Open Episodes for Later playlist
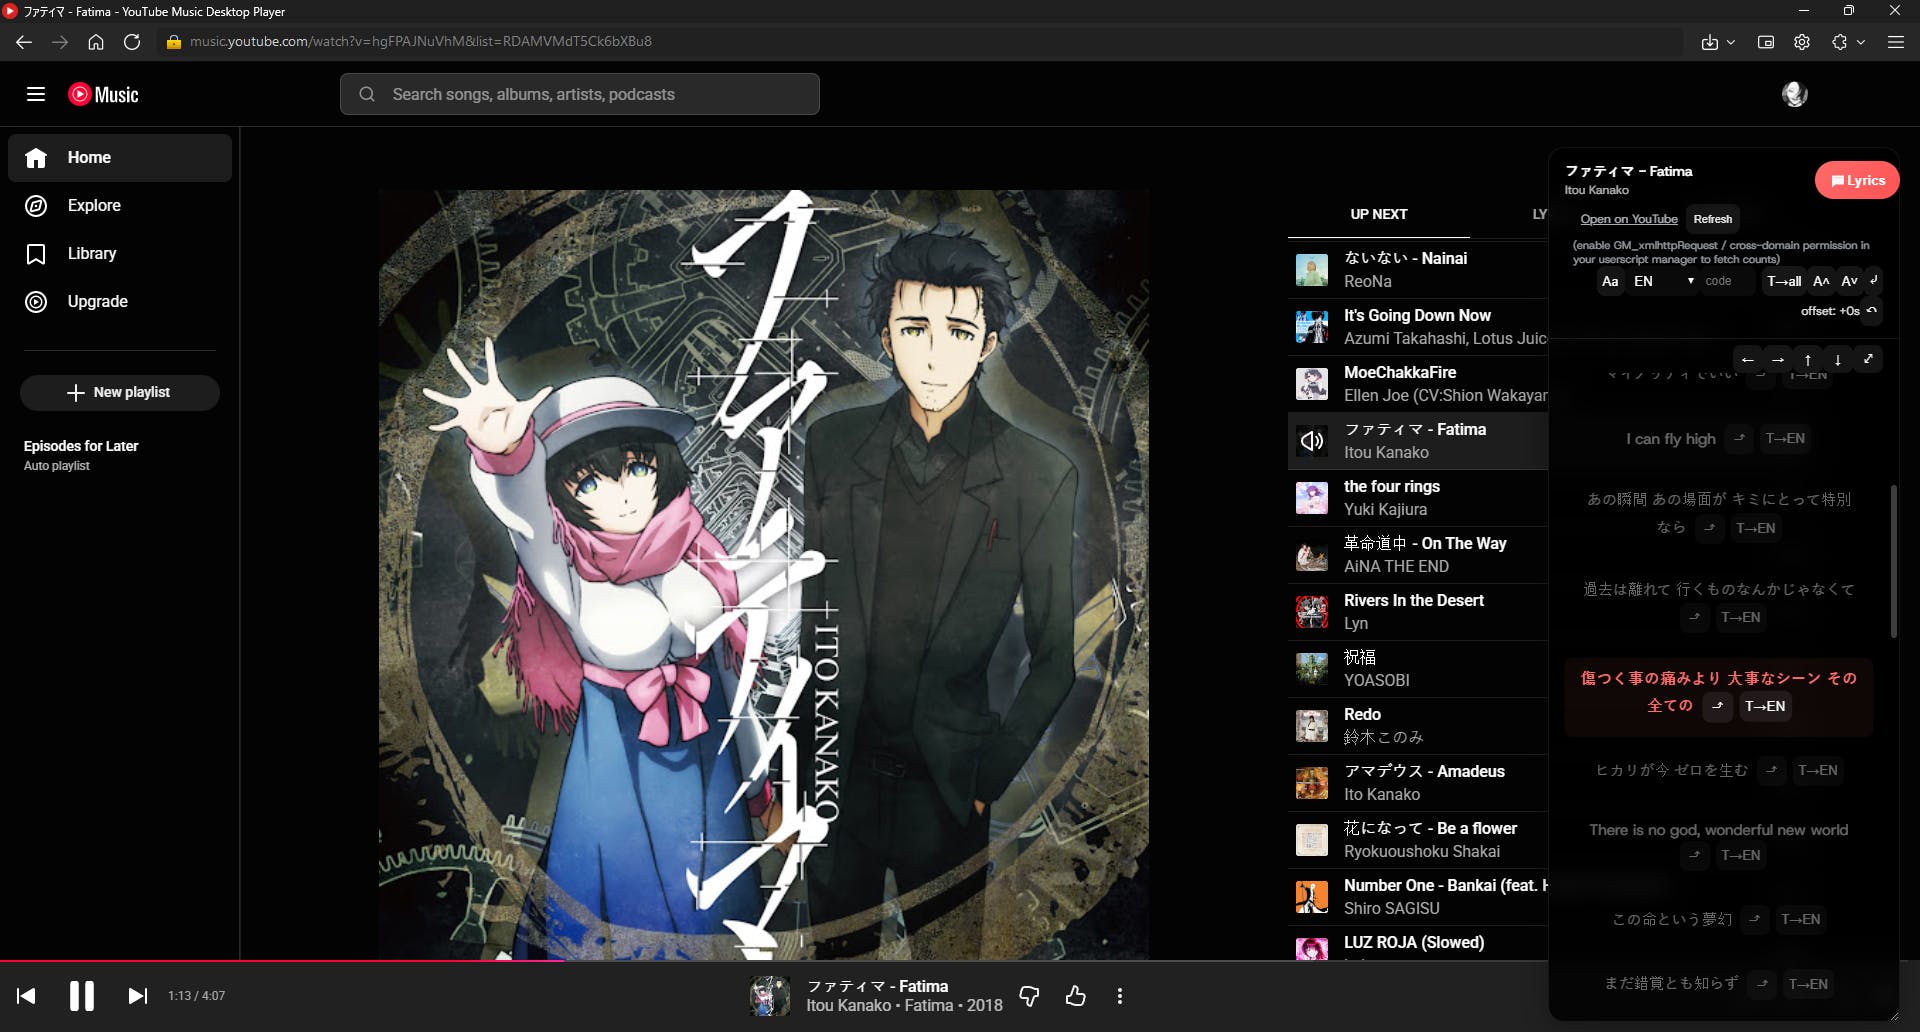 (x=120, y=455)
